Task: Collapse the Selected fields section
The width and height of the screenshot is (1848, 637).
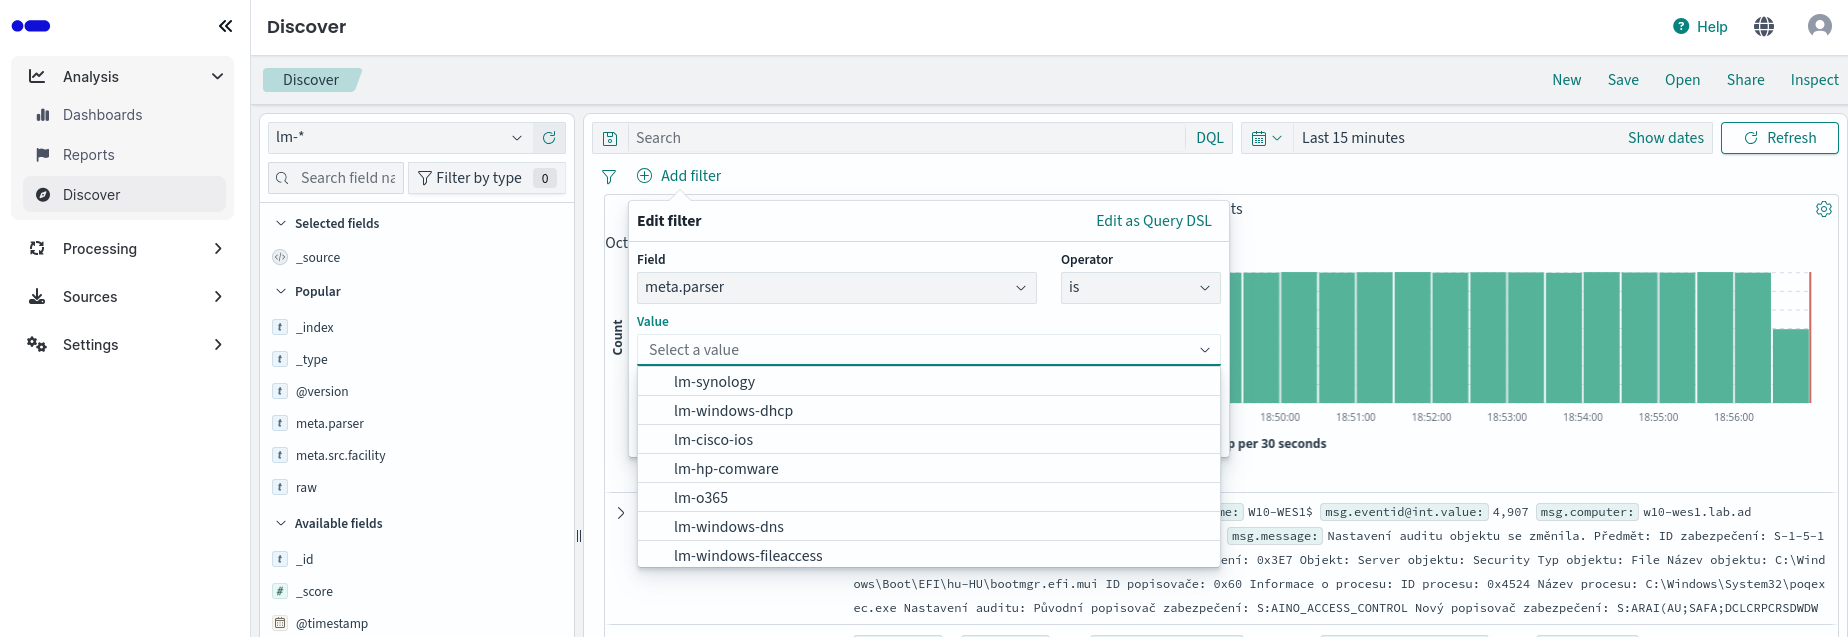Action: click(x=281, y=223)
